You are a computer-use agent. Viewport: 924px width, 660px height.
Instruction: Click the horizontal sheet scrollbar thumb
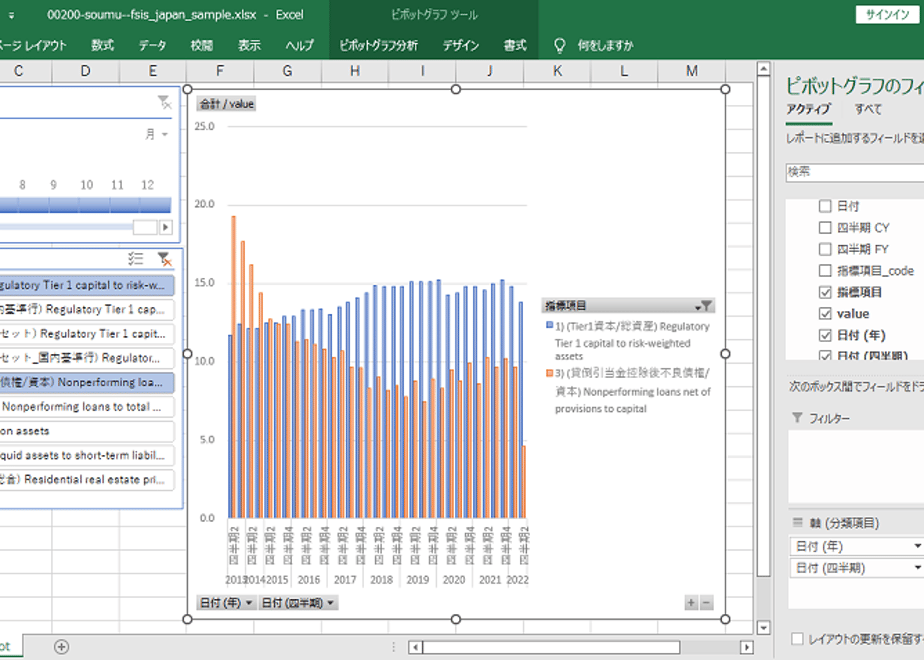coord(550,647)
